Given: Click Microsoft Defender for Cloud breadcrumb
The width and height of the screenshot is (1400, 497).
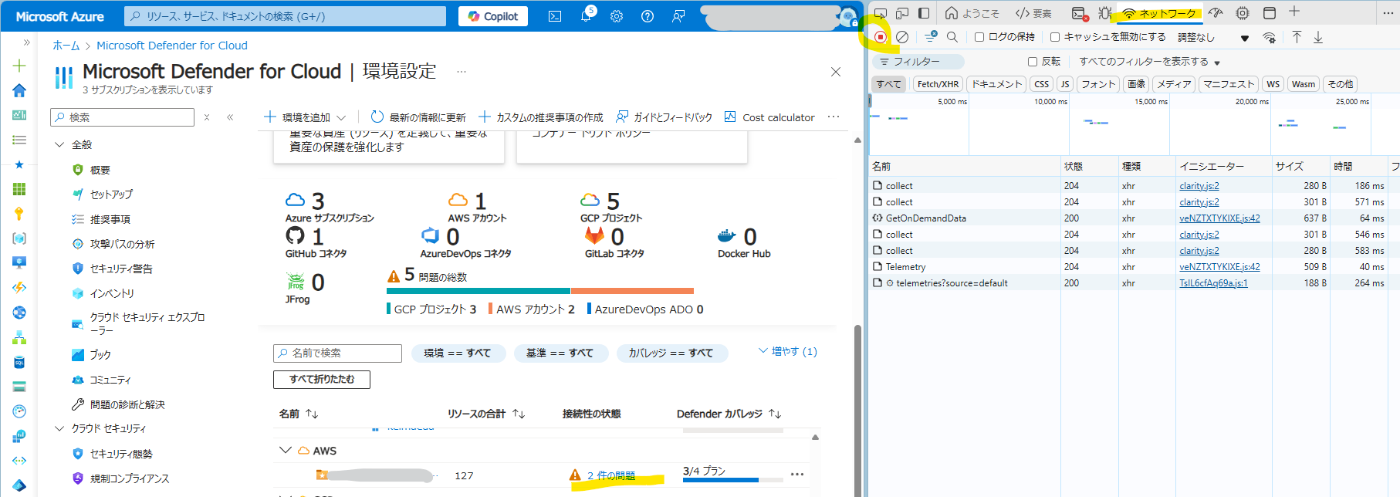Looking at the screenshot, I should 172,45.
